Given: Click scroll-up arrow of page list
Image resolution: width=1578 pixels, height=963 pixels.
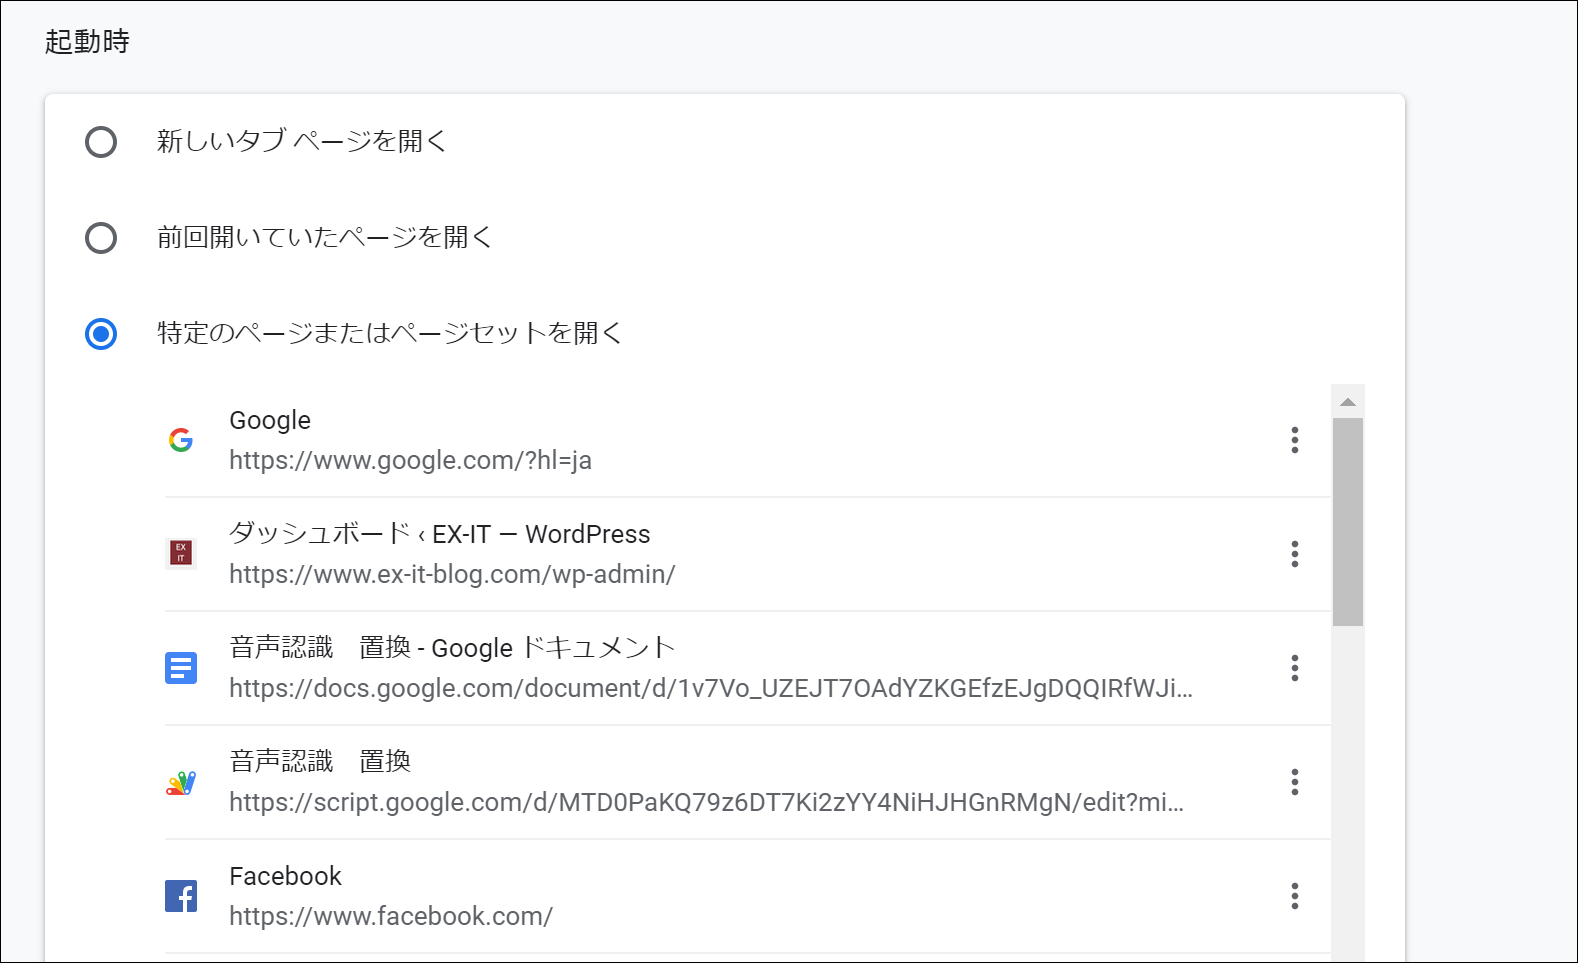Looking at the screenshot, I should click(x=1348, y=402).
